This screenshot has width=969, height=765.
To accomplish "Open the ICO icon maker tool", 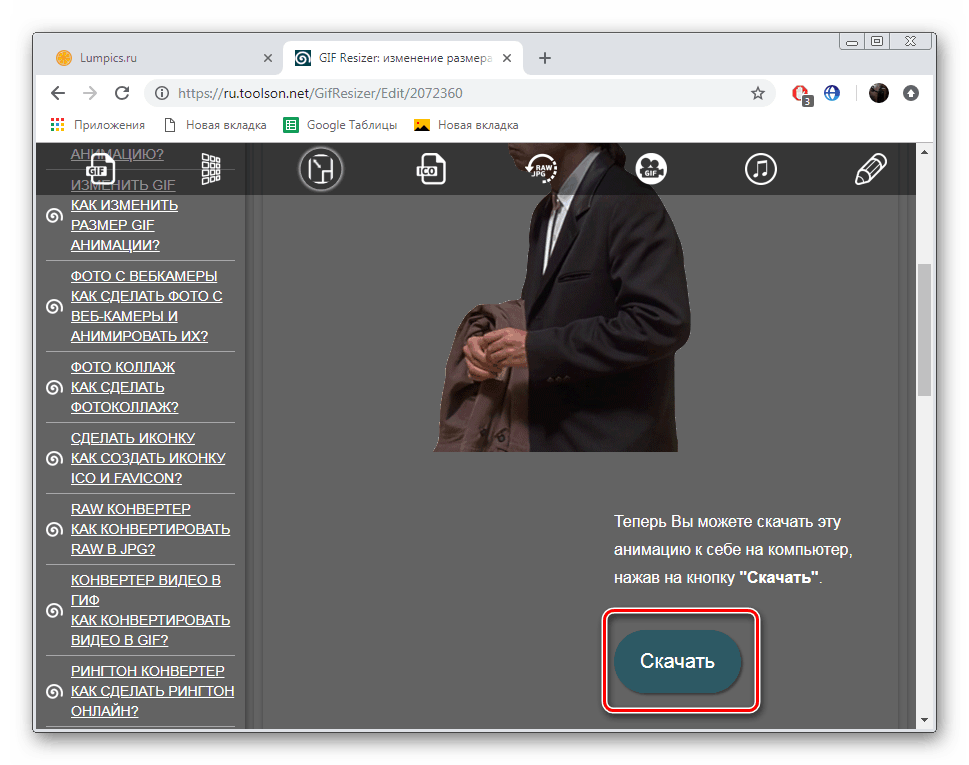I will pos(431,169).
